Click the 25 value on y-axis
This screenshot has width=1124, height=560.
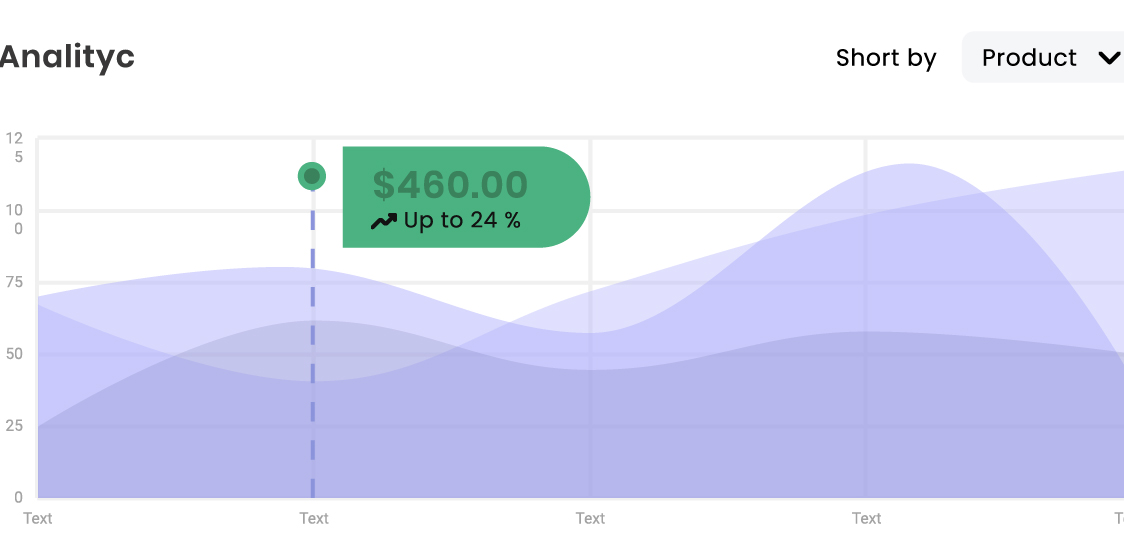pos(15,426)
